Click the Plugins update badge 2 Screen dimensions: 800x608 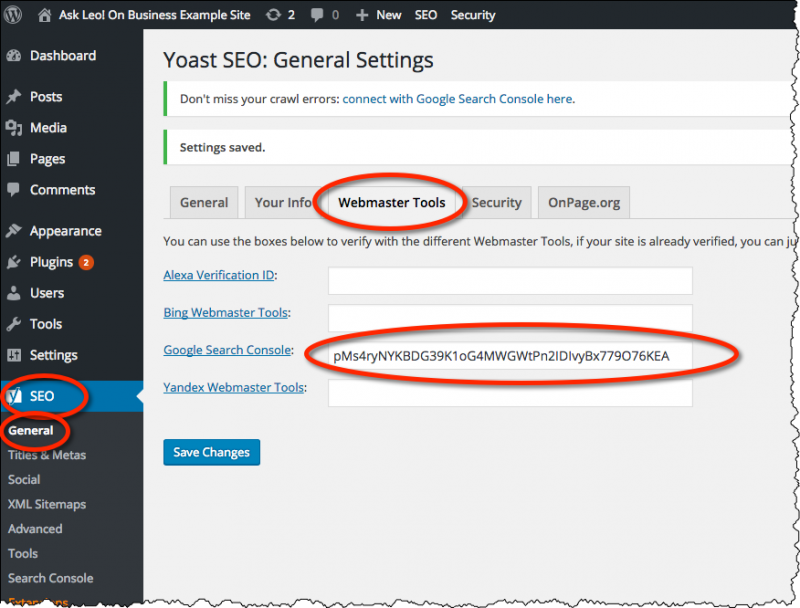tap(86, 263)
